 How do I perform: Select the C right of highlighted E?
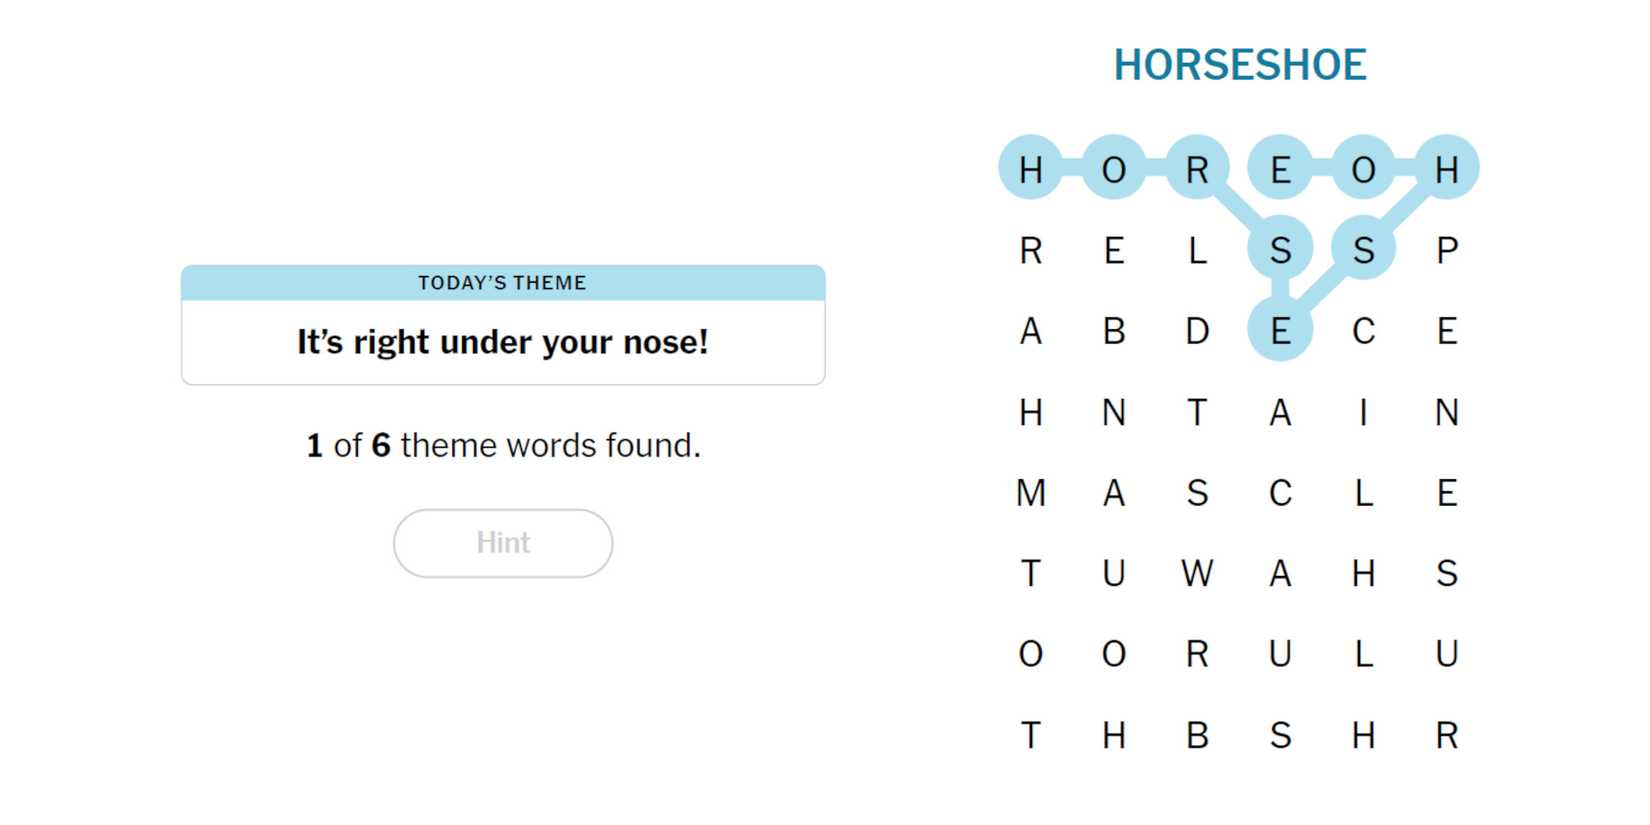pos(1363,331)
